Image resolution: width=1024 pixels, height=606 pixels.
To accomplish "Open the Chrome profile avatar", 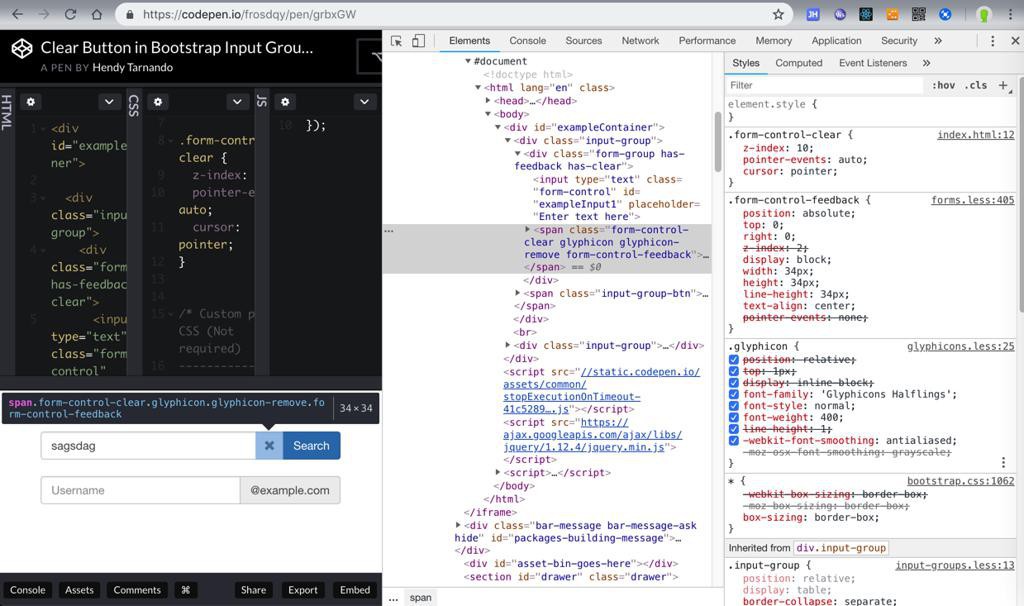I will pos(984,14).
